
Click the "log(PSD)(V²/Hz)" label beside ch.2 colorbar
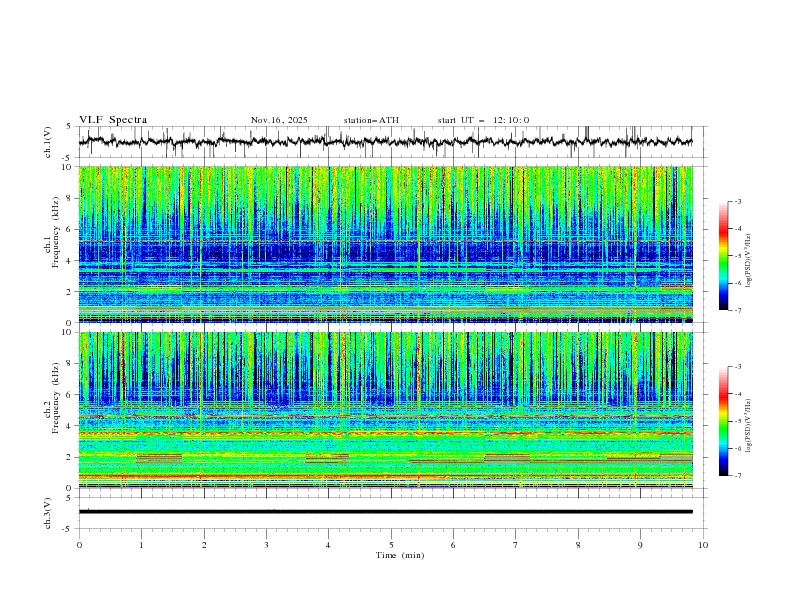coord(749,426)
